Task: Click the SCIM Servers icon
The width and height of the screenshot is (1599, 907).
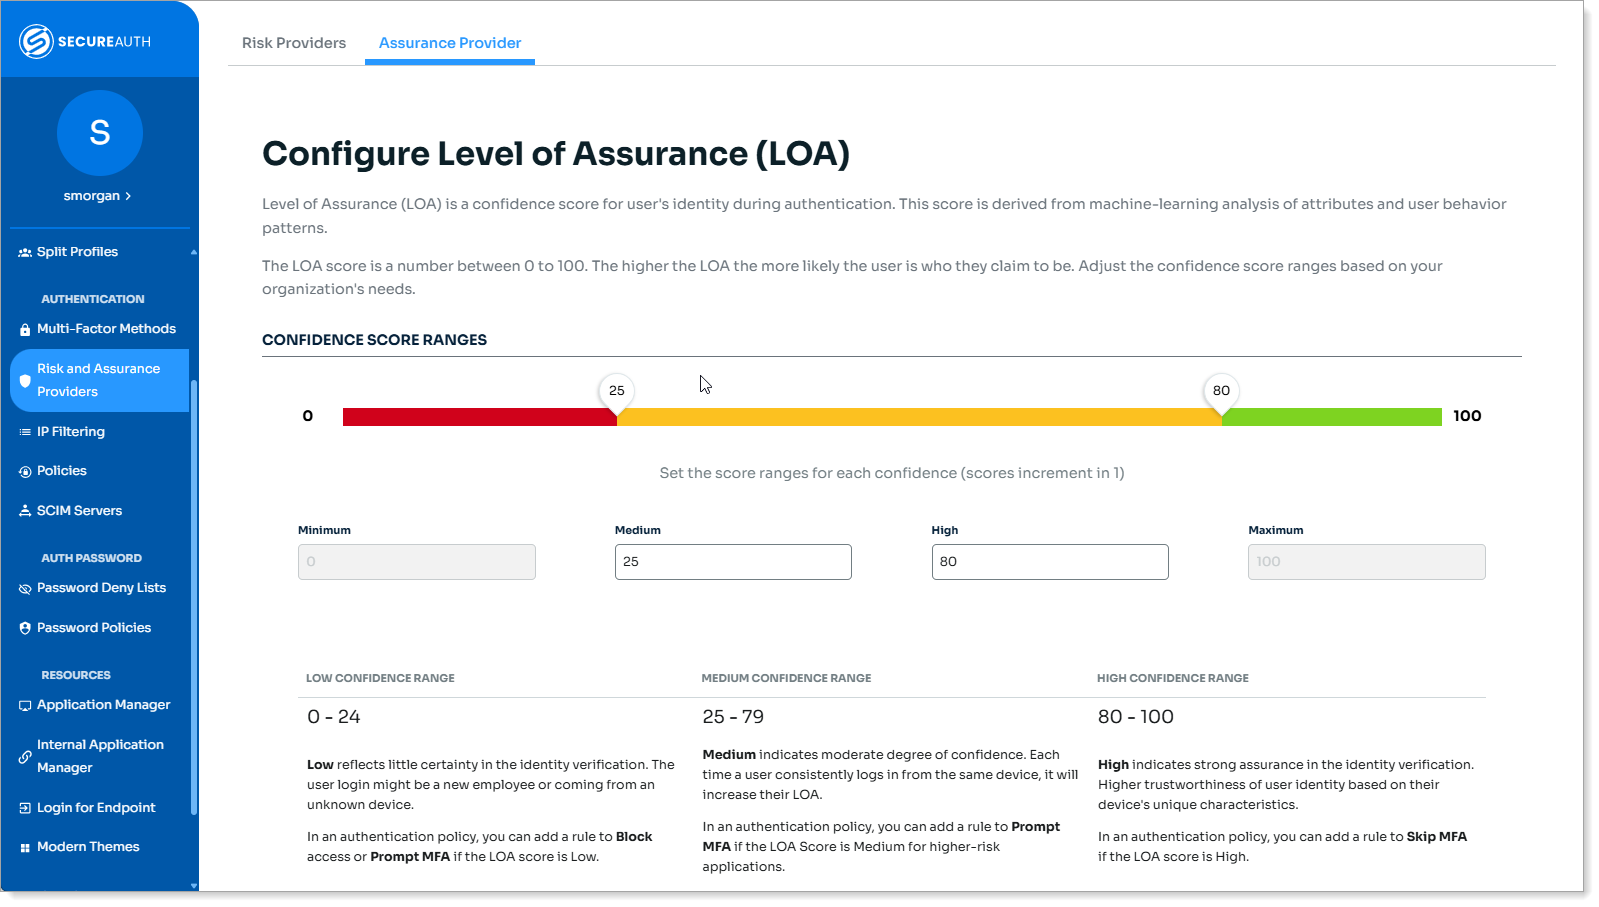Action: pos(25,511)
